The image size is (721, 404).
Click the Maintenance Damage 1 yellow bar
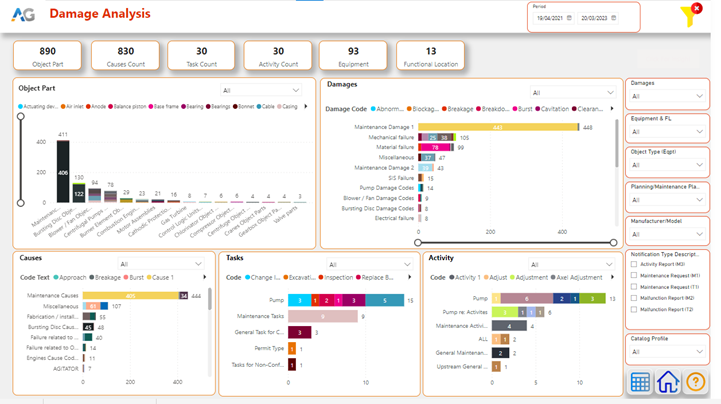[x=497, y=127]
